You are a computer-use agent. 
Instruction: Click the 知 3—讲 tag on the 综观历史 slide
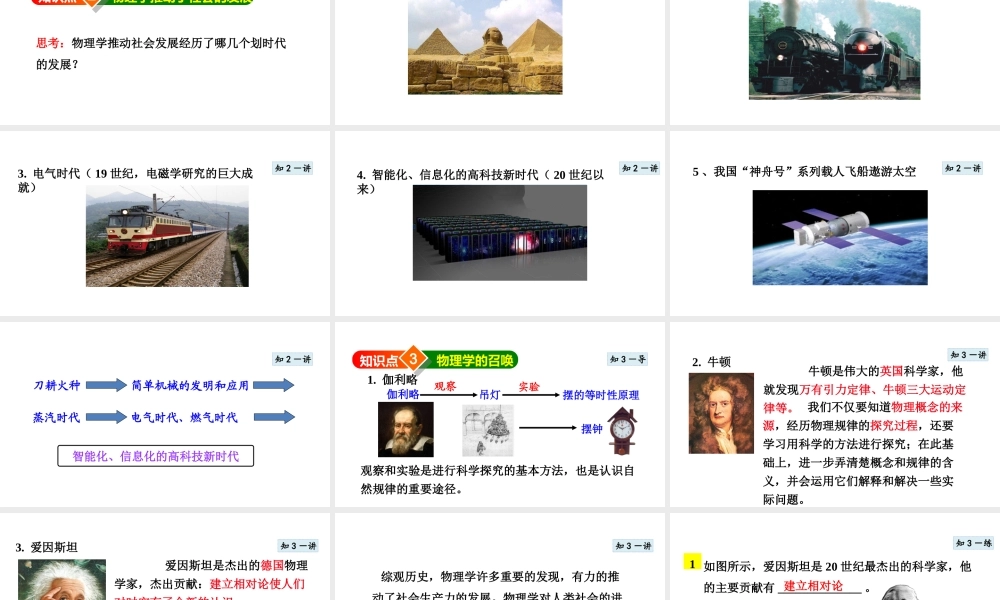pyautogui.click(x=633, y=546)
